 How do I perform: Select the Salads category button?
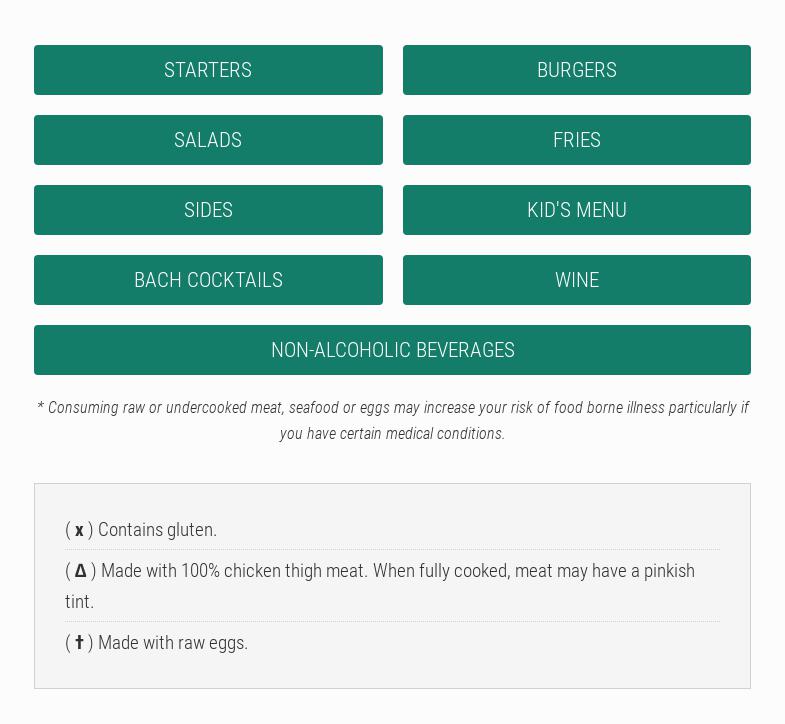(208, 140)
